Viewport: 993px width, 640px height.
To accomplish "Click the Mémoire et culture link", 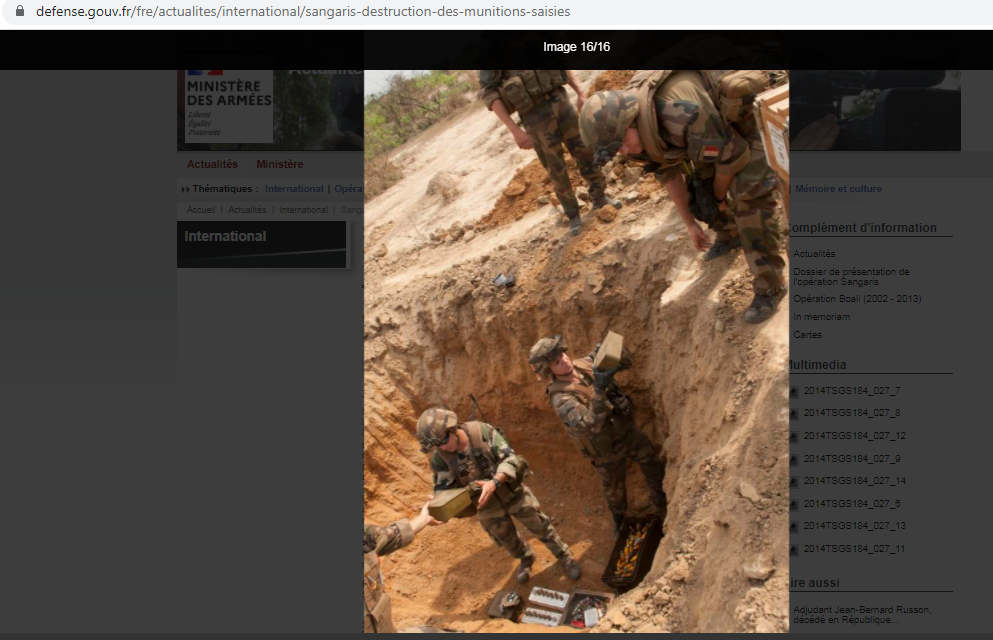I will tap(838, 189).
